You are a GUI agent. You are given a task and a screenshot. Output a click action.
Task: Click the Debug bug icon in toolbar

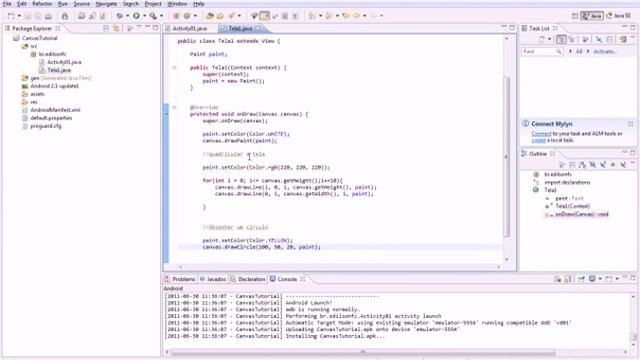coord(120,16)
